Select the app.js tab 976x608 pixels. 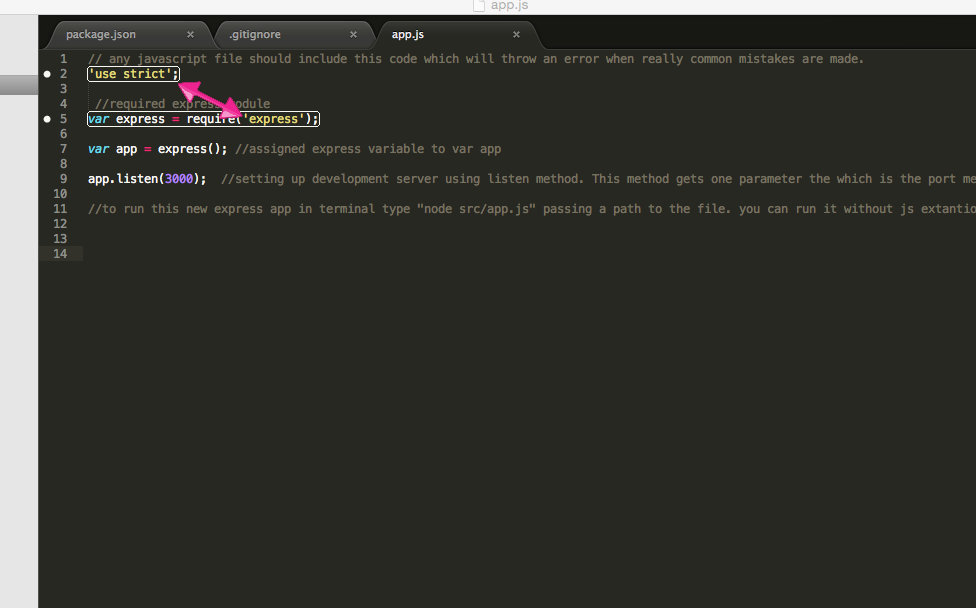(408, 34)
